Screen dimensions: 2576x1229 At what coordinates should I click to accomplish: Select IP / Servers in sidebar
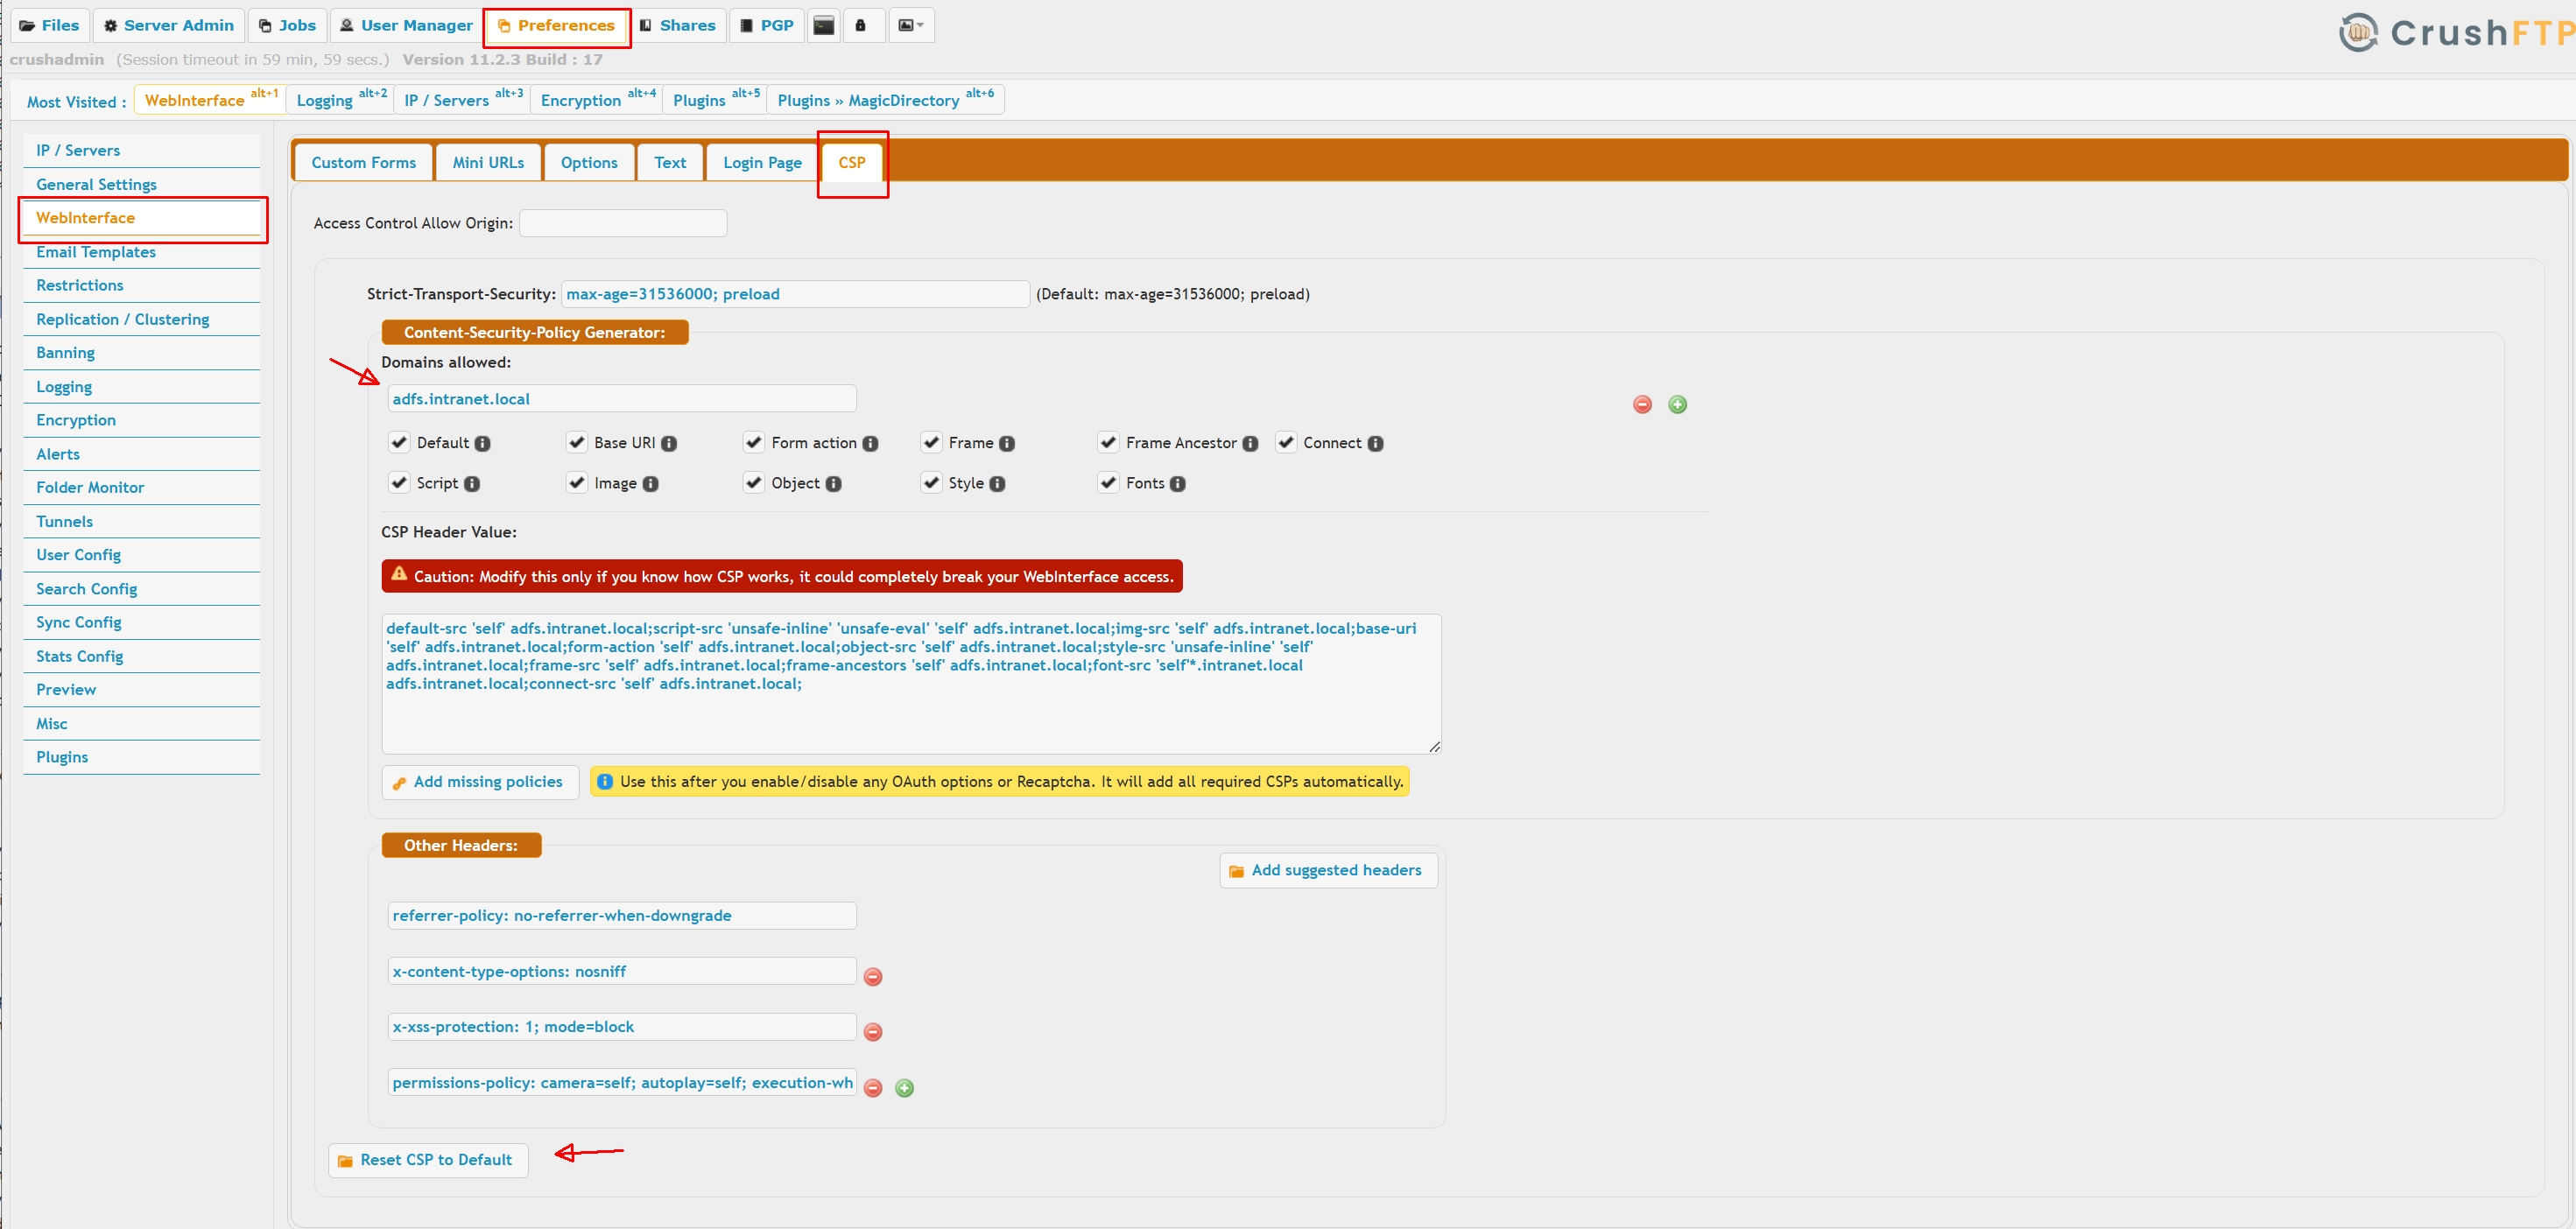tap(142, 151)
